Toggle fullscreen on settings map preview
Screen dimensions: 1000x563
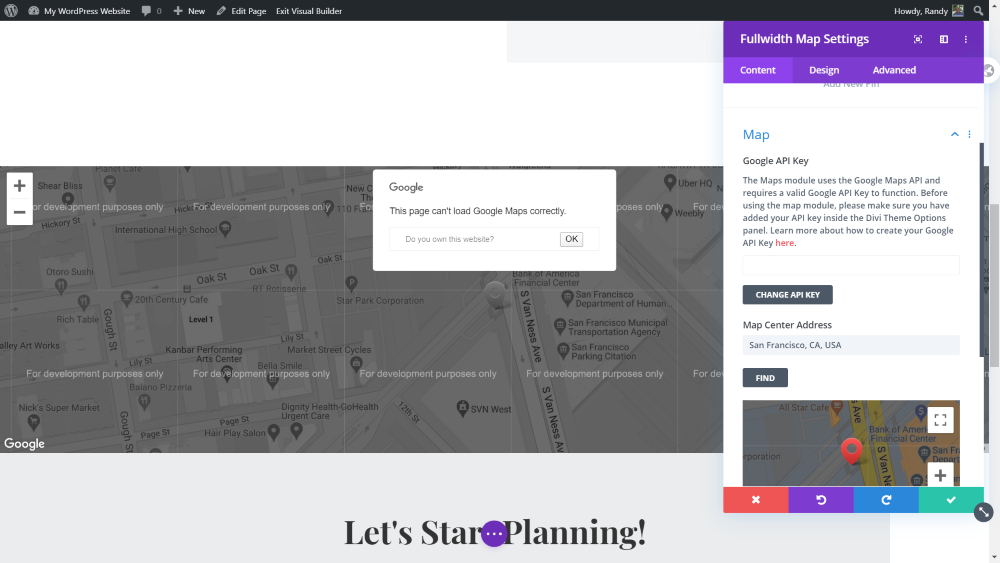click(940, 420)
